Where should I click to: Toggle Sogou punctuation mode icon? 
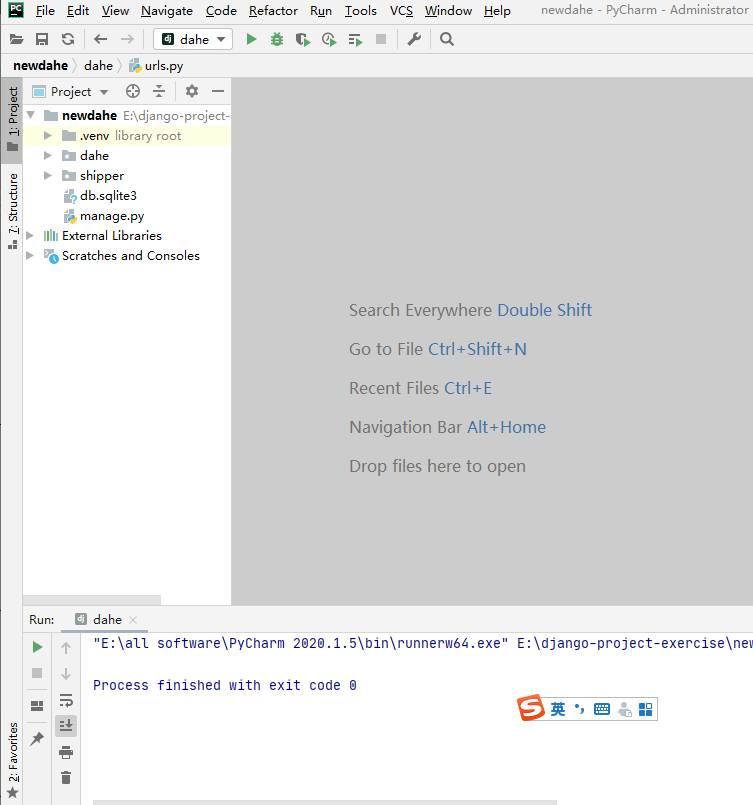pyautogui.click(x=580, y=710)
